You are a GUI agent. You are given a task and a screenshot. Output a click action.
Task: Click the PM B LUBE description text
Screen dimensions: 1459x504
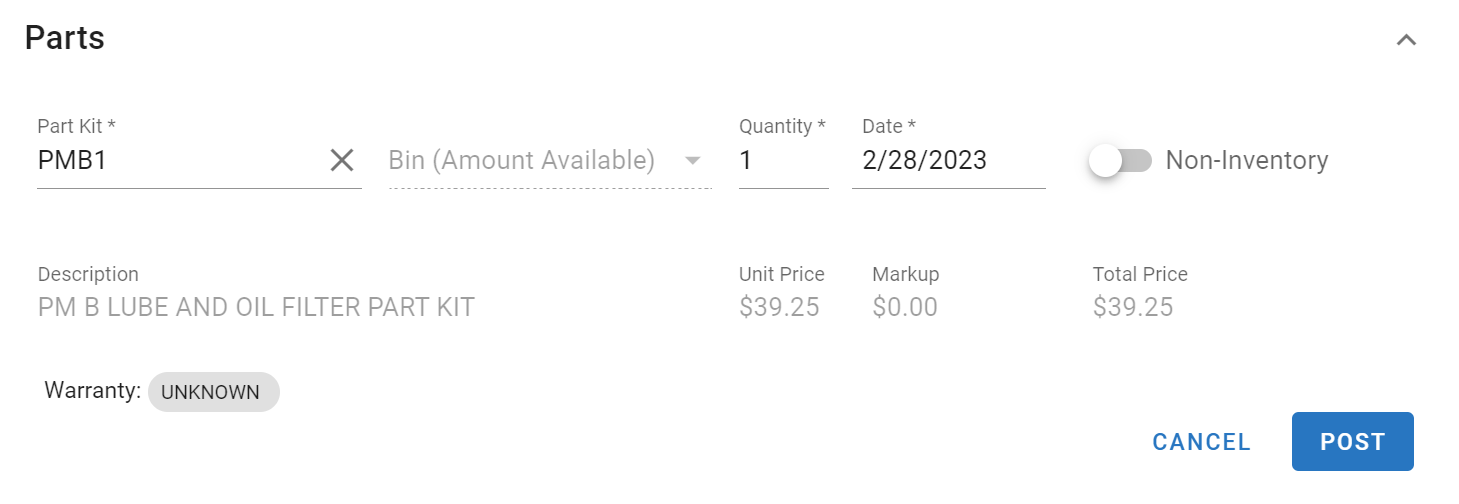click(256, 307)
